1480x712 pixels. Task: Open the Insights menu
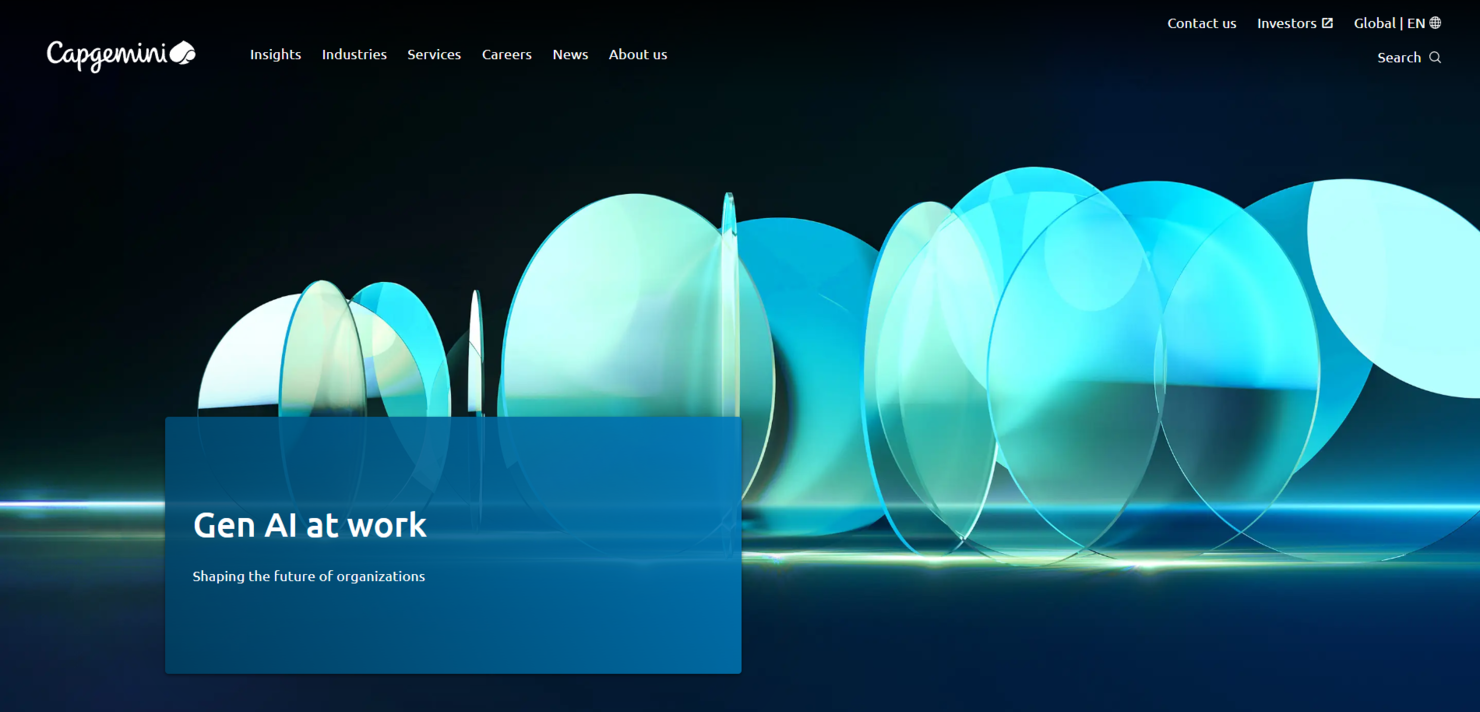click(x=275, y=55)
